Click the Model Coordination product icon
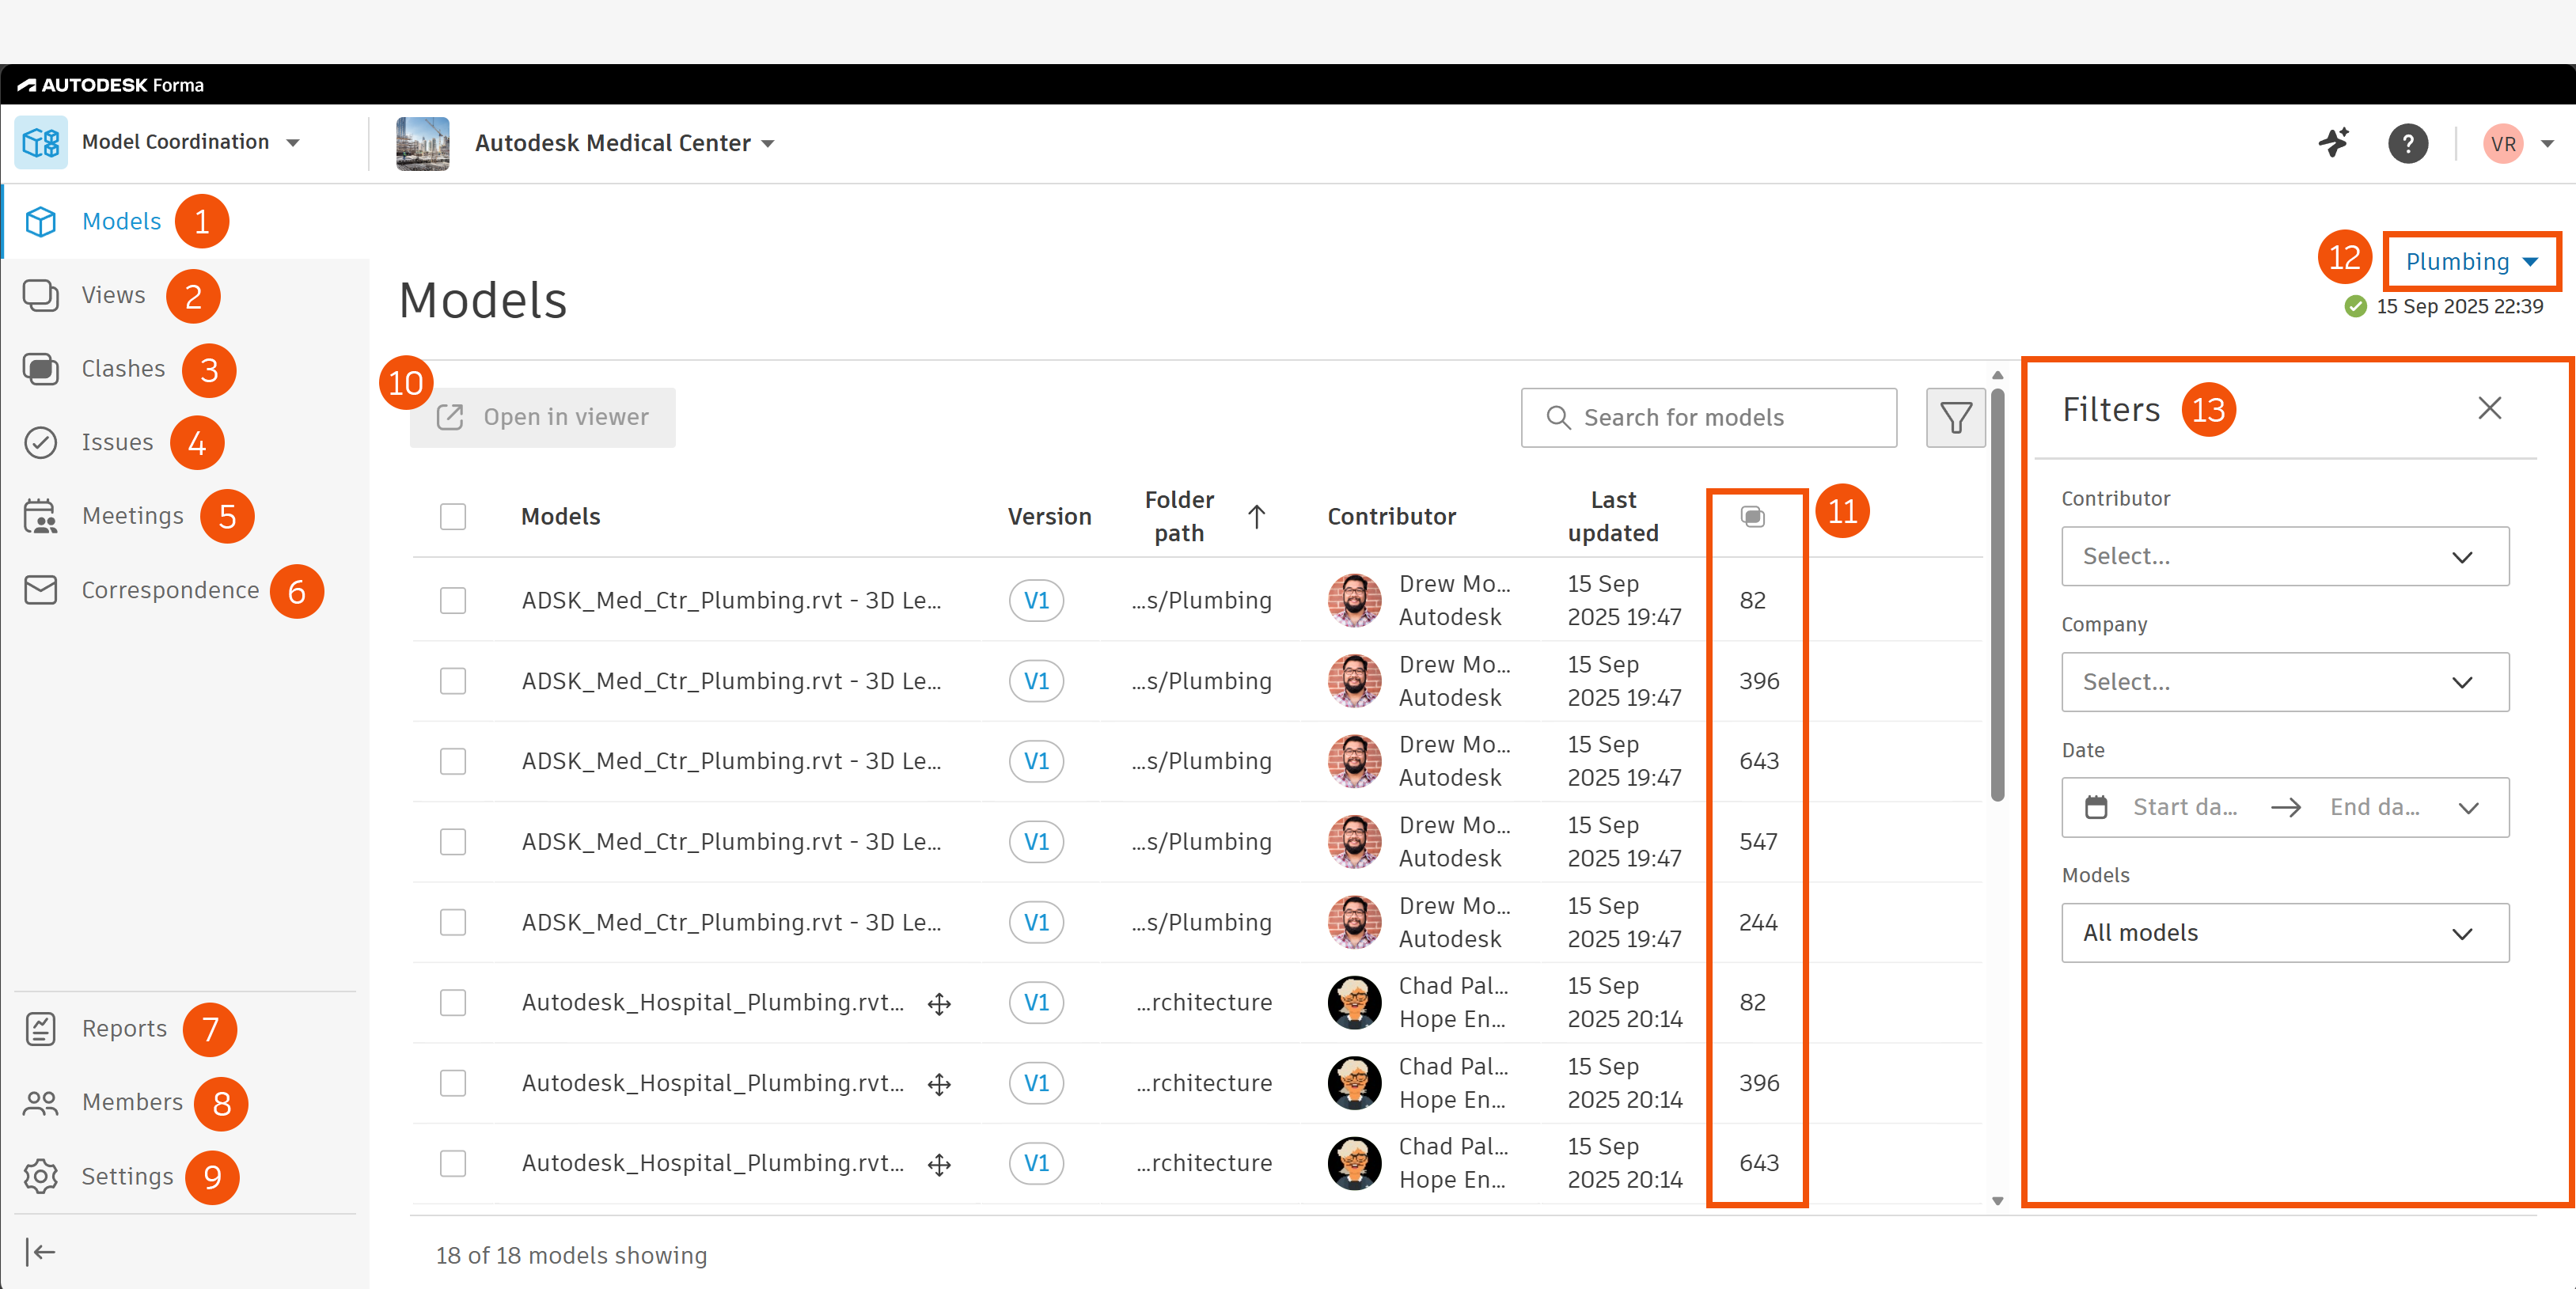The image size is (2576, 1289). coord(41,142)
